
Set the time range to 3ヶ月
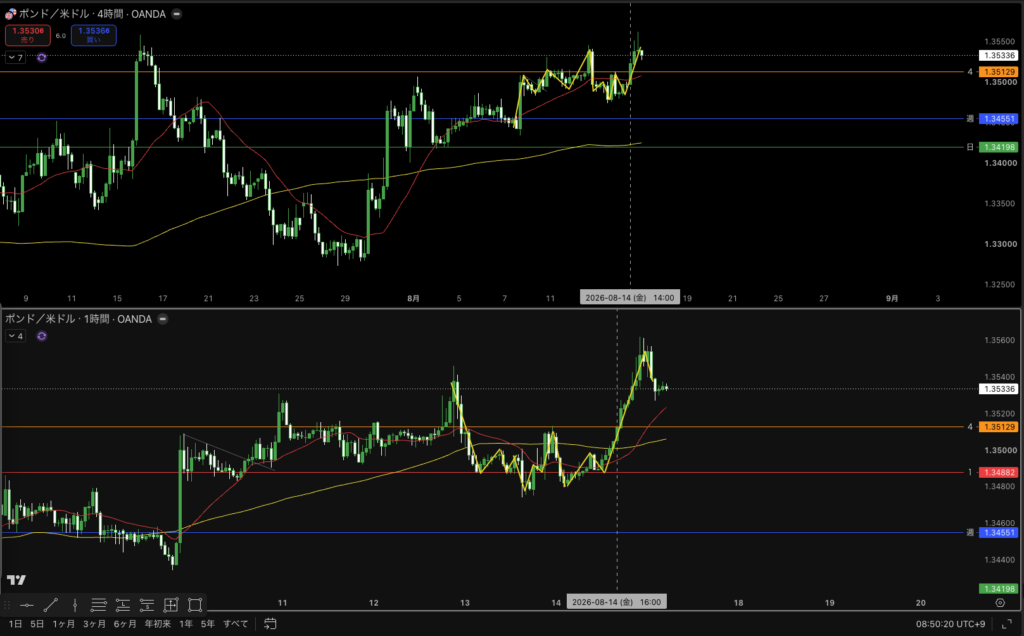tap(94, 624)
